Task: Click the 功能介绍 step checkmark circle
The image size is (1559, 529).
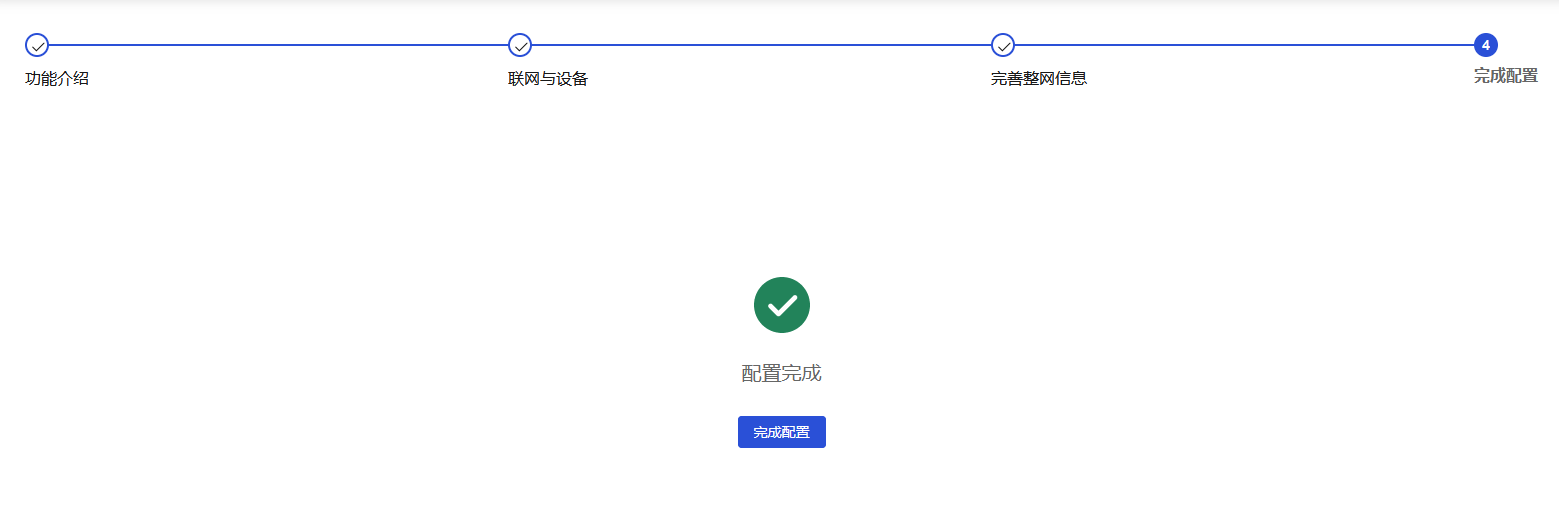Action: click(x=37, y=45)
